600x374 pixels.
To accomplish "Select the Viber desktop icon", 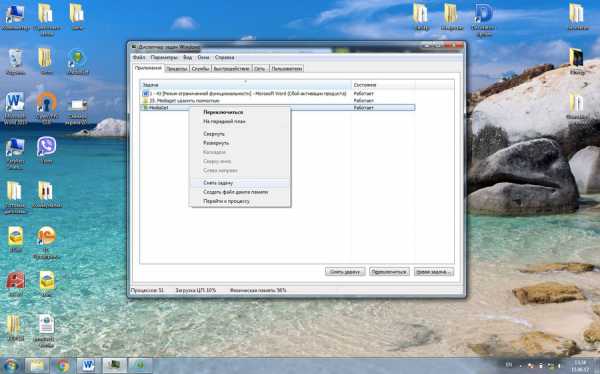I will [46, 150].
